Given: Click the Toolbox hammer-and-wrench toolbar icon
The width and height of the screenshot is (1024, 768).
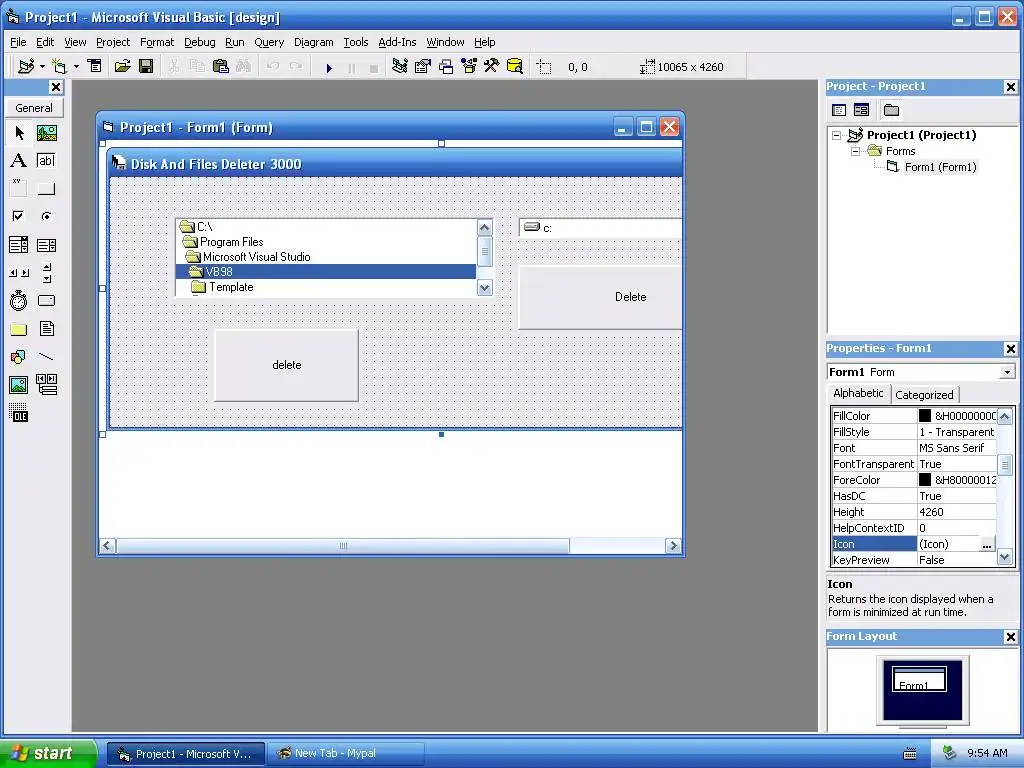Looking at the screenshot, I should point(491,66).
